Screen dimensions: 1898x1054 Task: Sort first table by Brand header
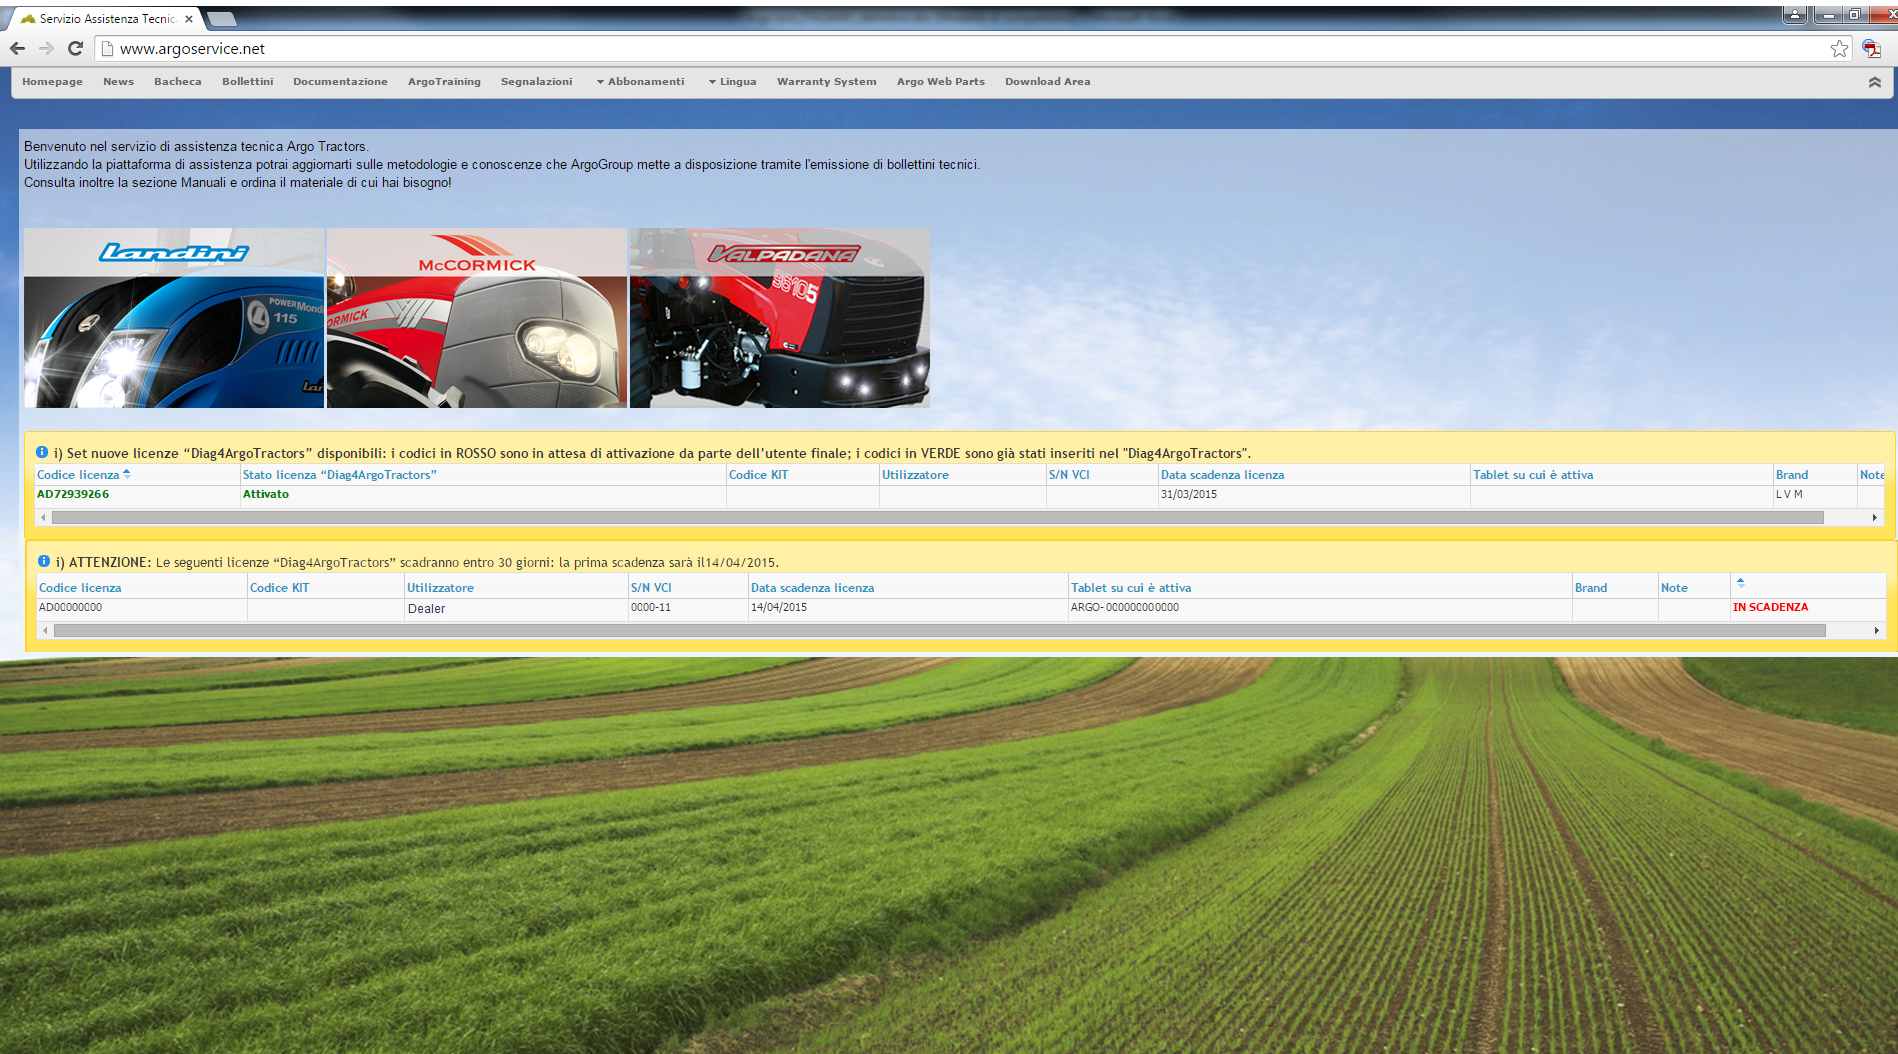pyautogui.click(x=1792, y=475)
